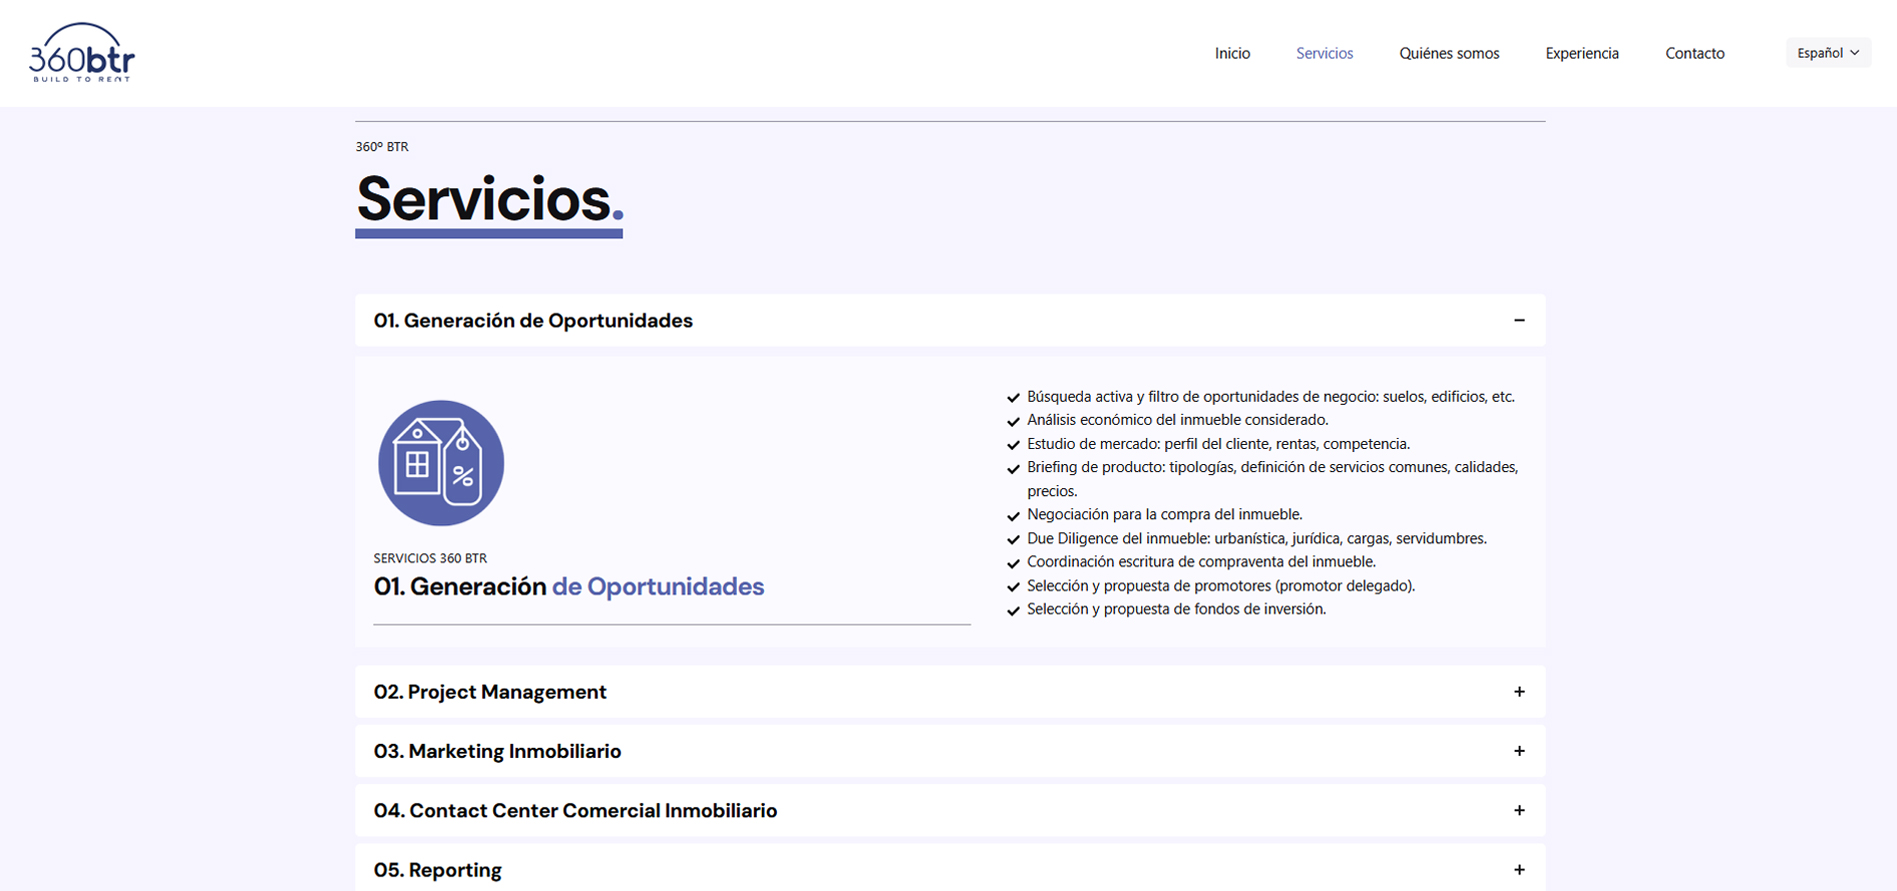The image size is (1897, 891).
Task: Click the house price-tag icon
Action: 441,463
